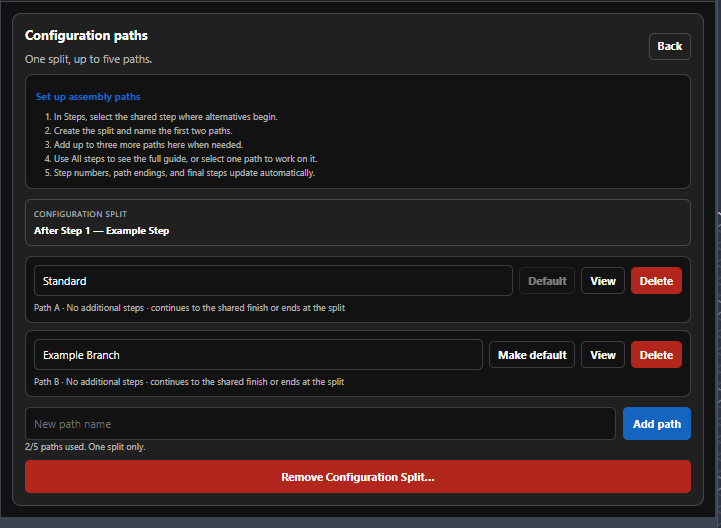Click the 'Set up assembly paths' heading
The width and height of the screenshot is (721, 528).
tap(88, 97)
